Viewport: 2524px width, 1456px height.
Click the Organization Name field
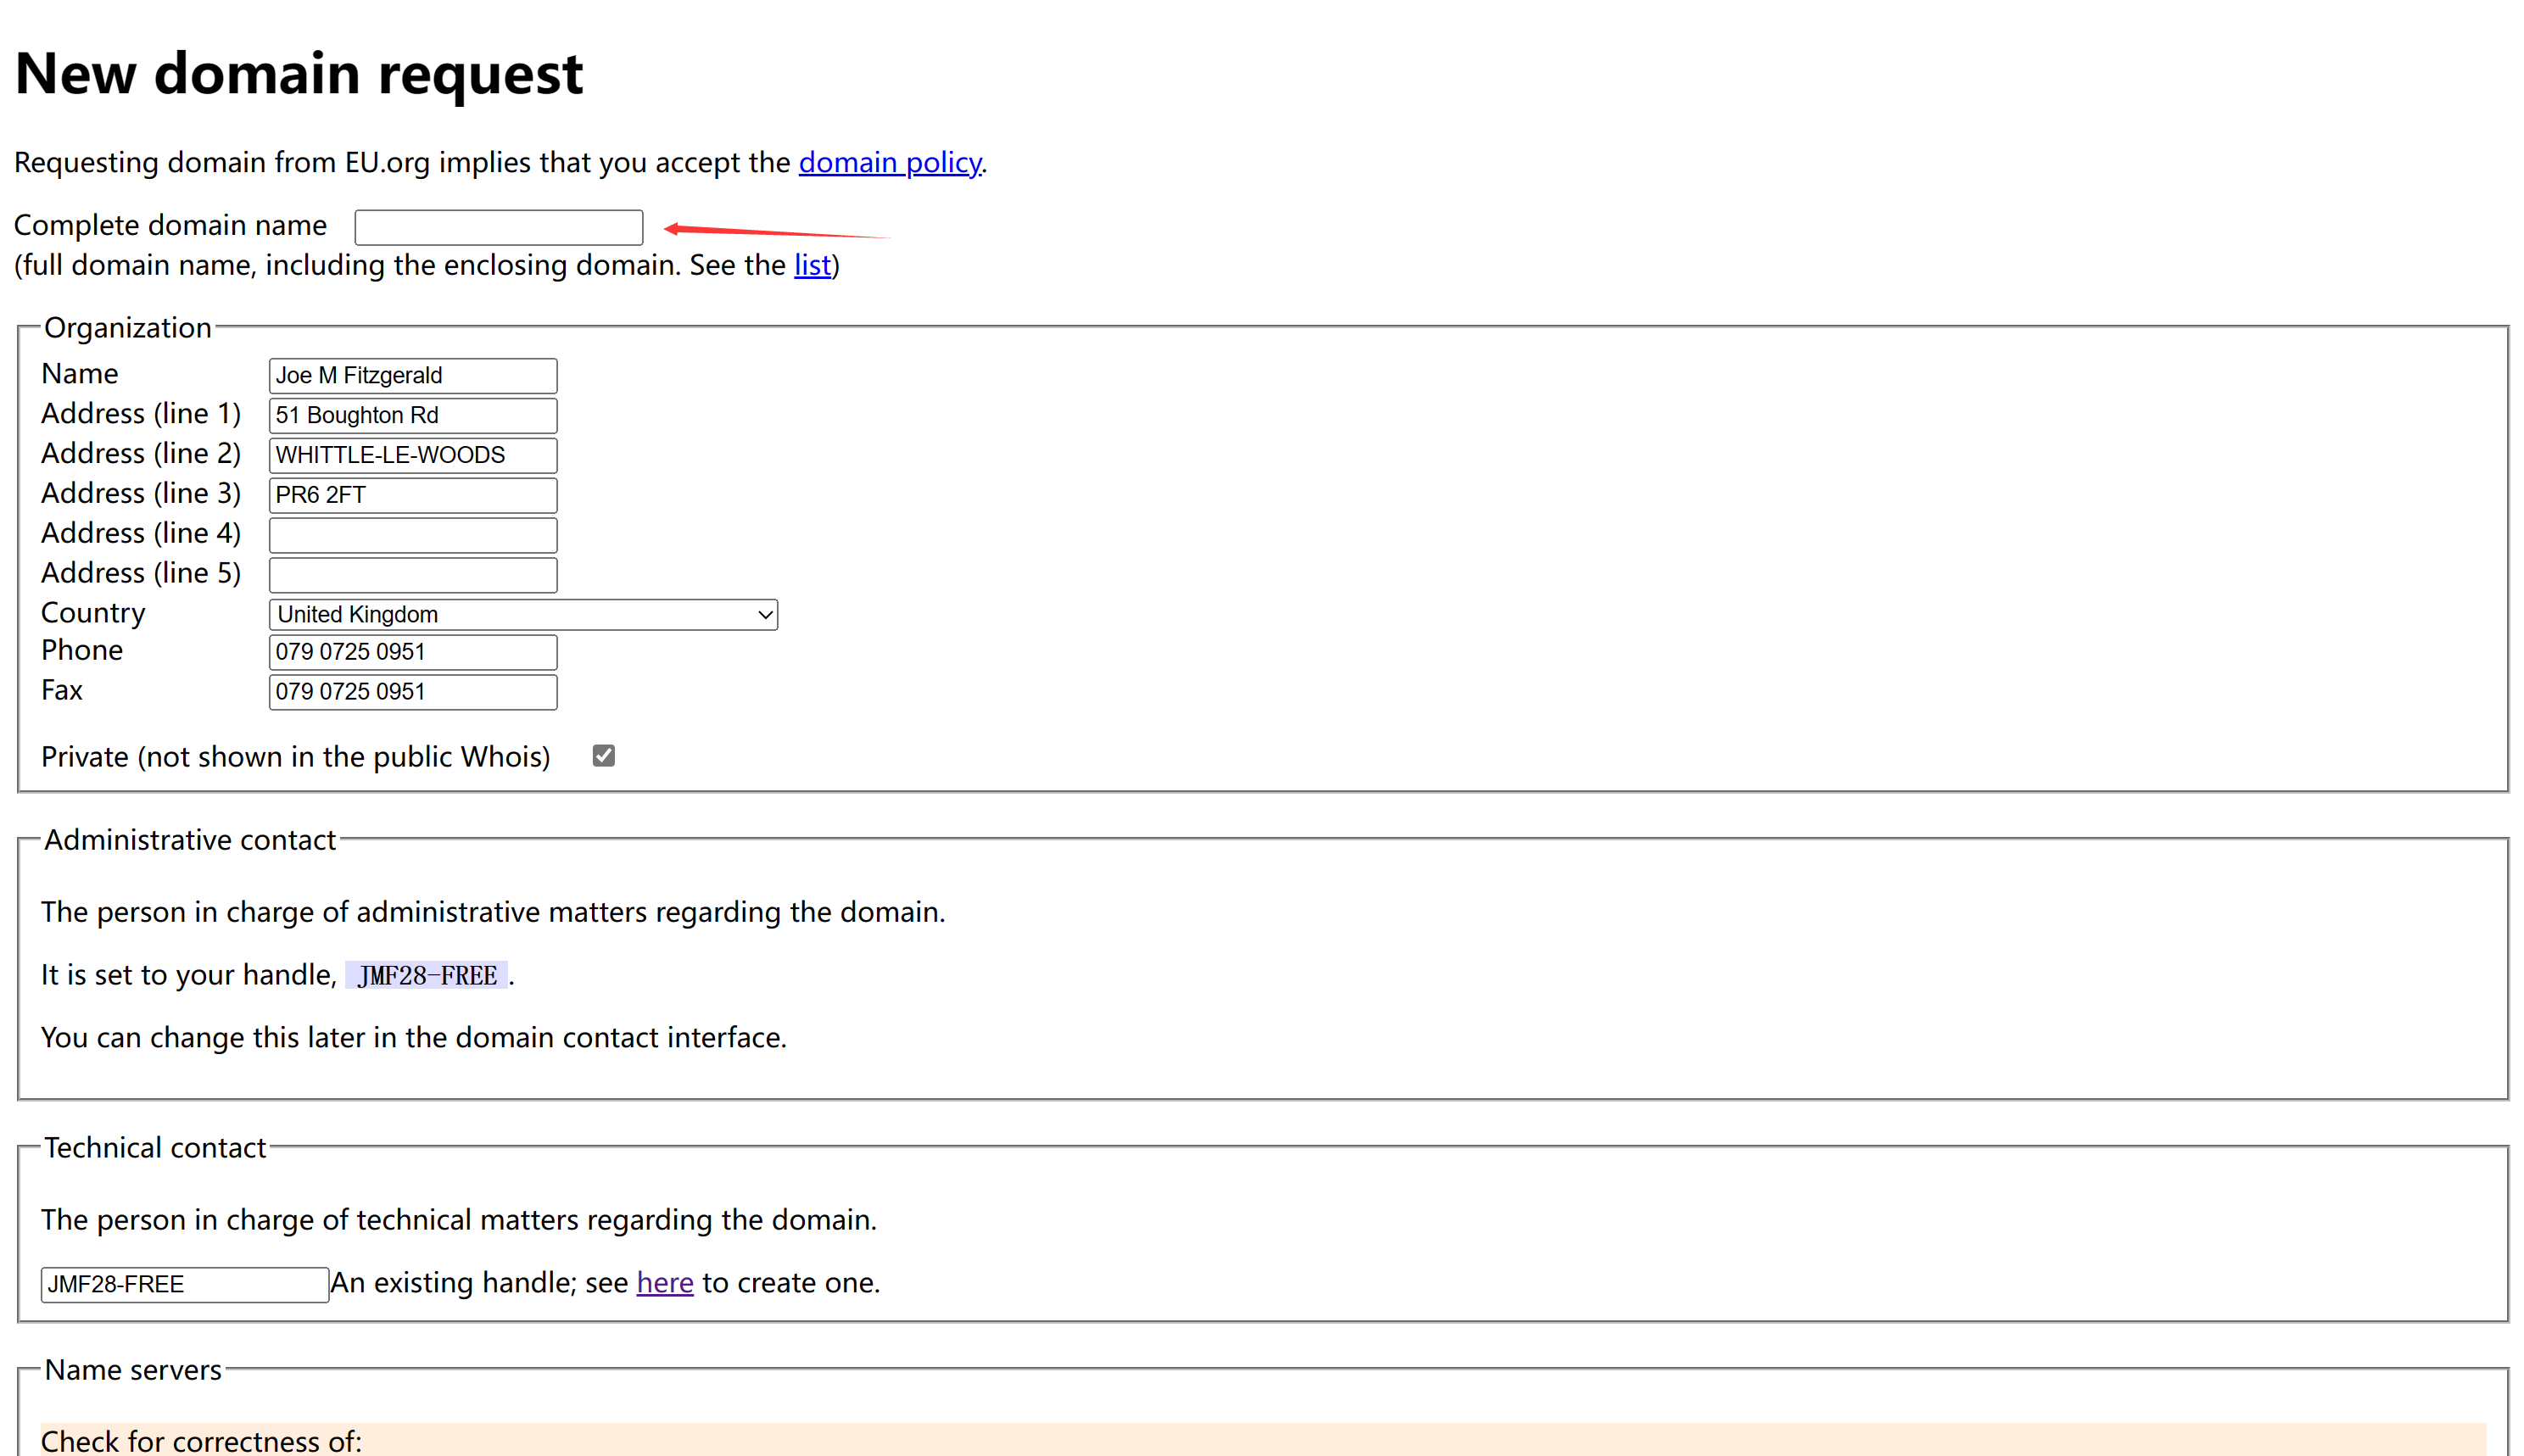point(412,375)
